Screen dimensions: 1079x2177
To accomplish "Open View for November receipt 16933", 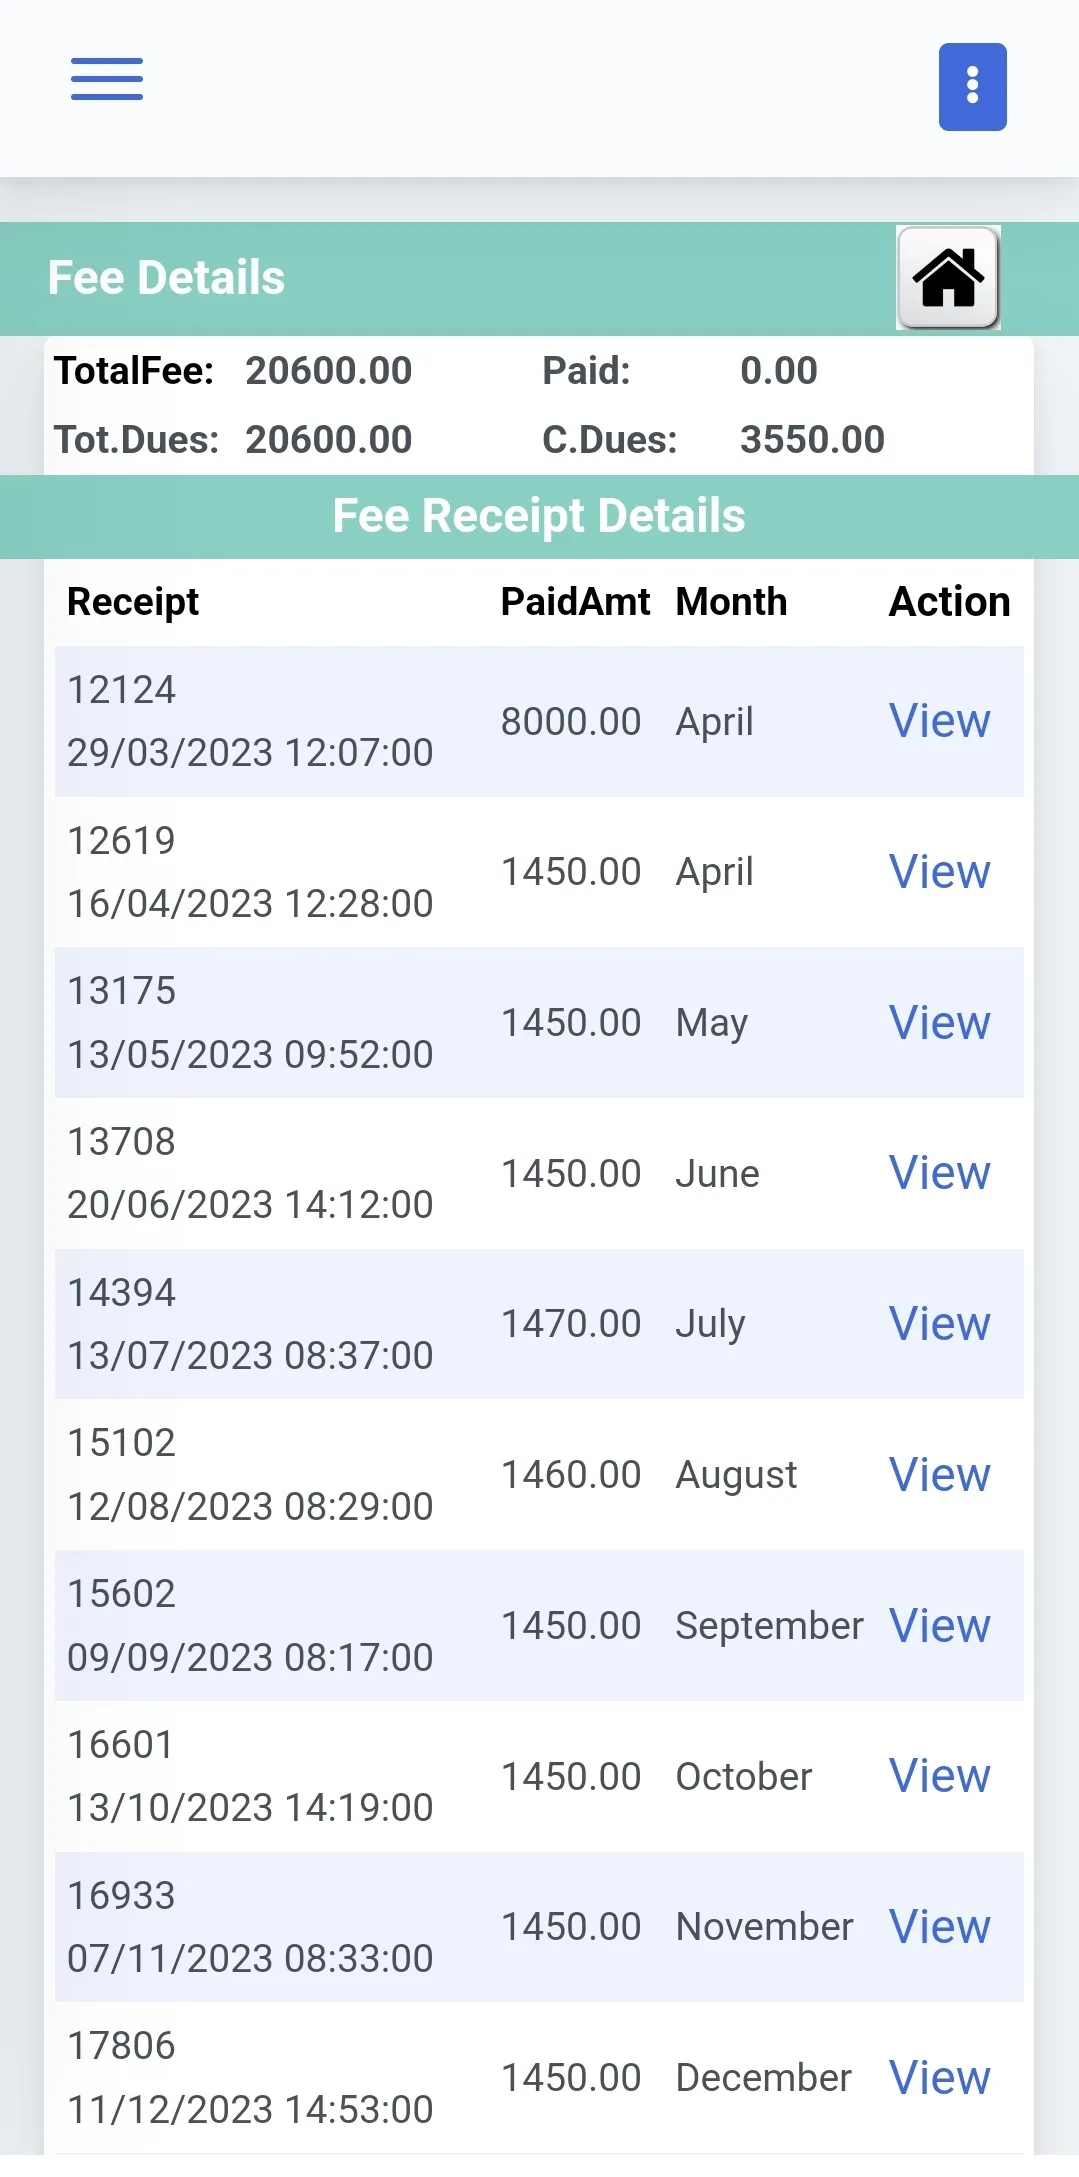I will click(x=939, y=1927).
